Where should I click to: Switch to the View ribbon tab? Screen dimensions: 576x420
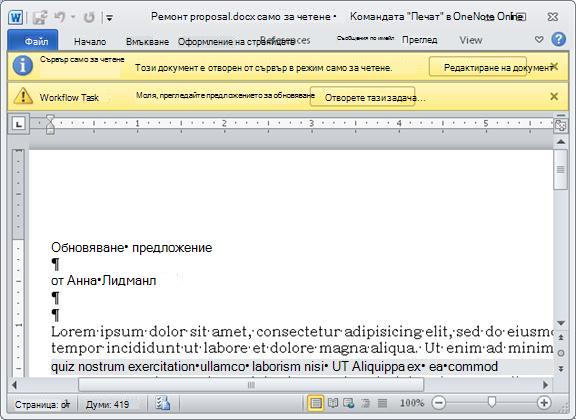(471, 40)
